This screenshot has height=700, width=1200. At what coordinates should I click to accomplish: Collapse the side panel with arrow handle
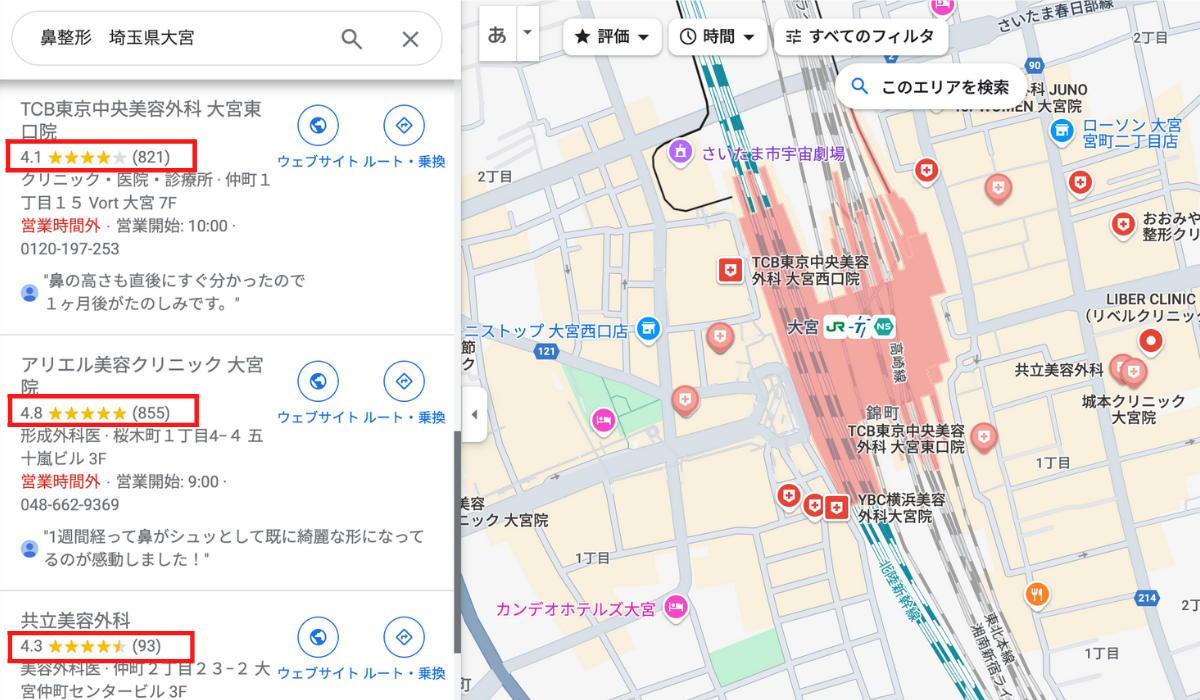(474, 414)
